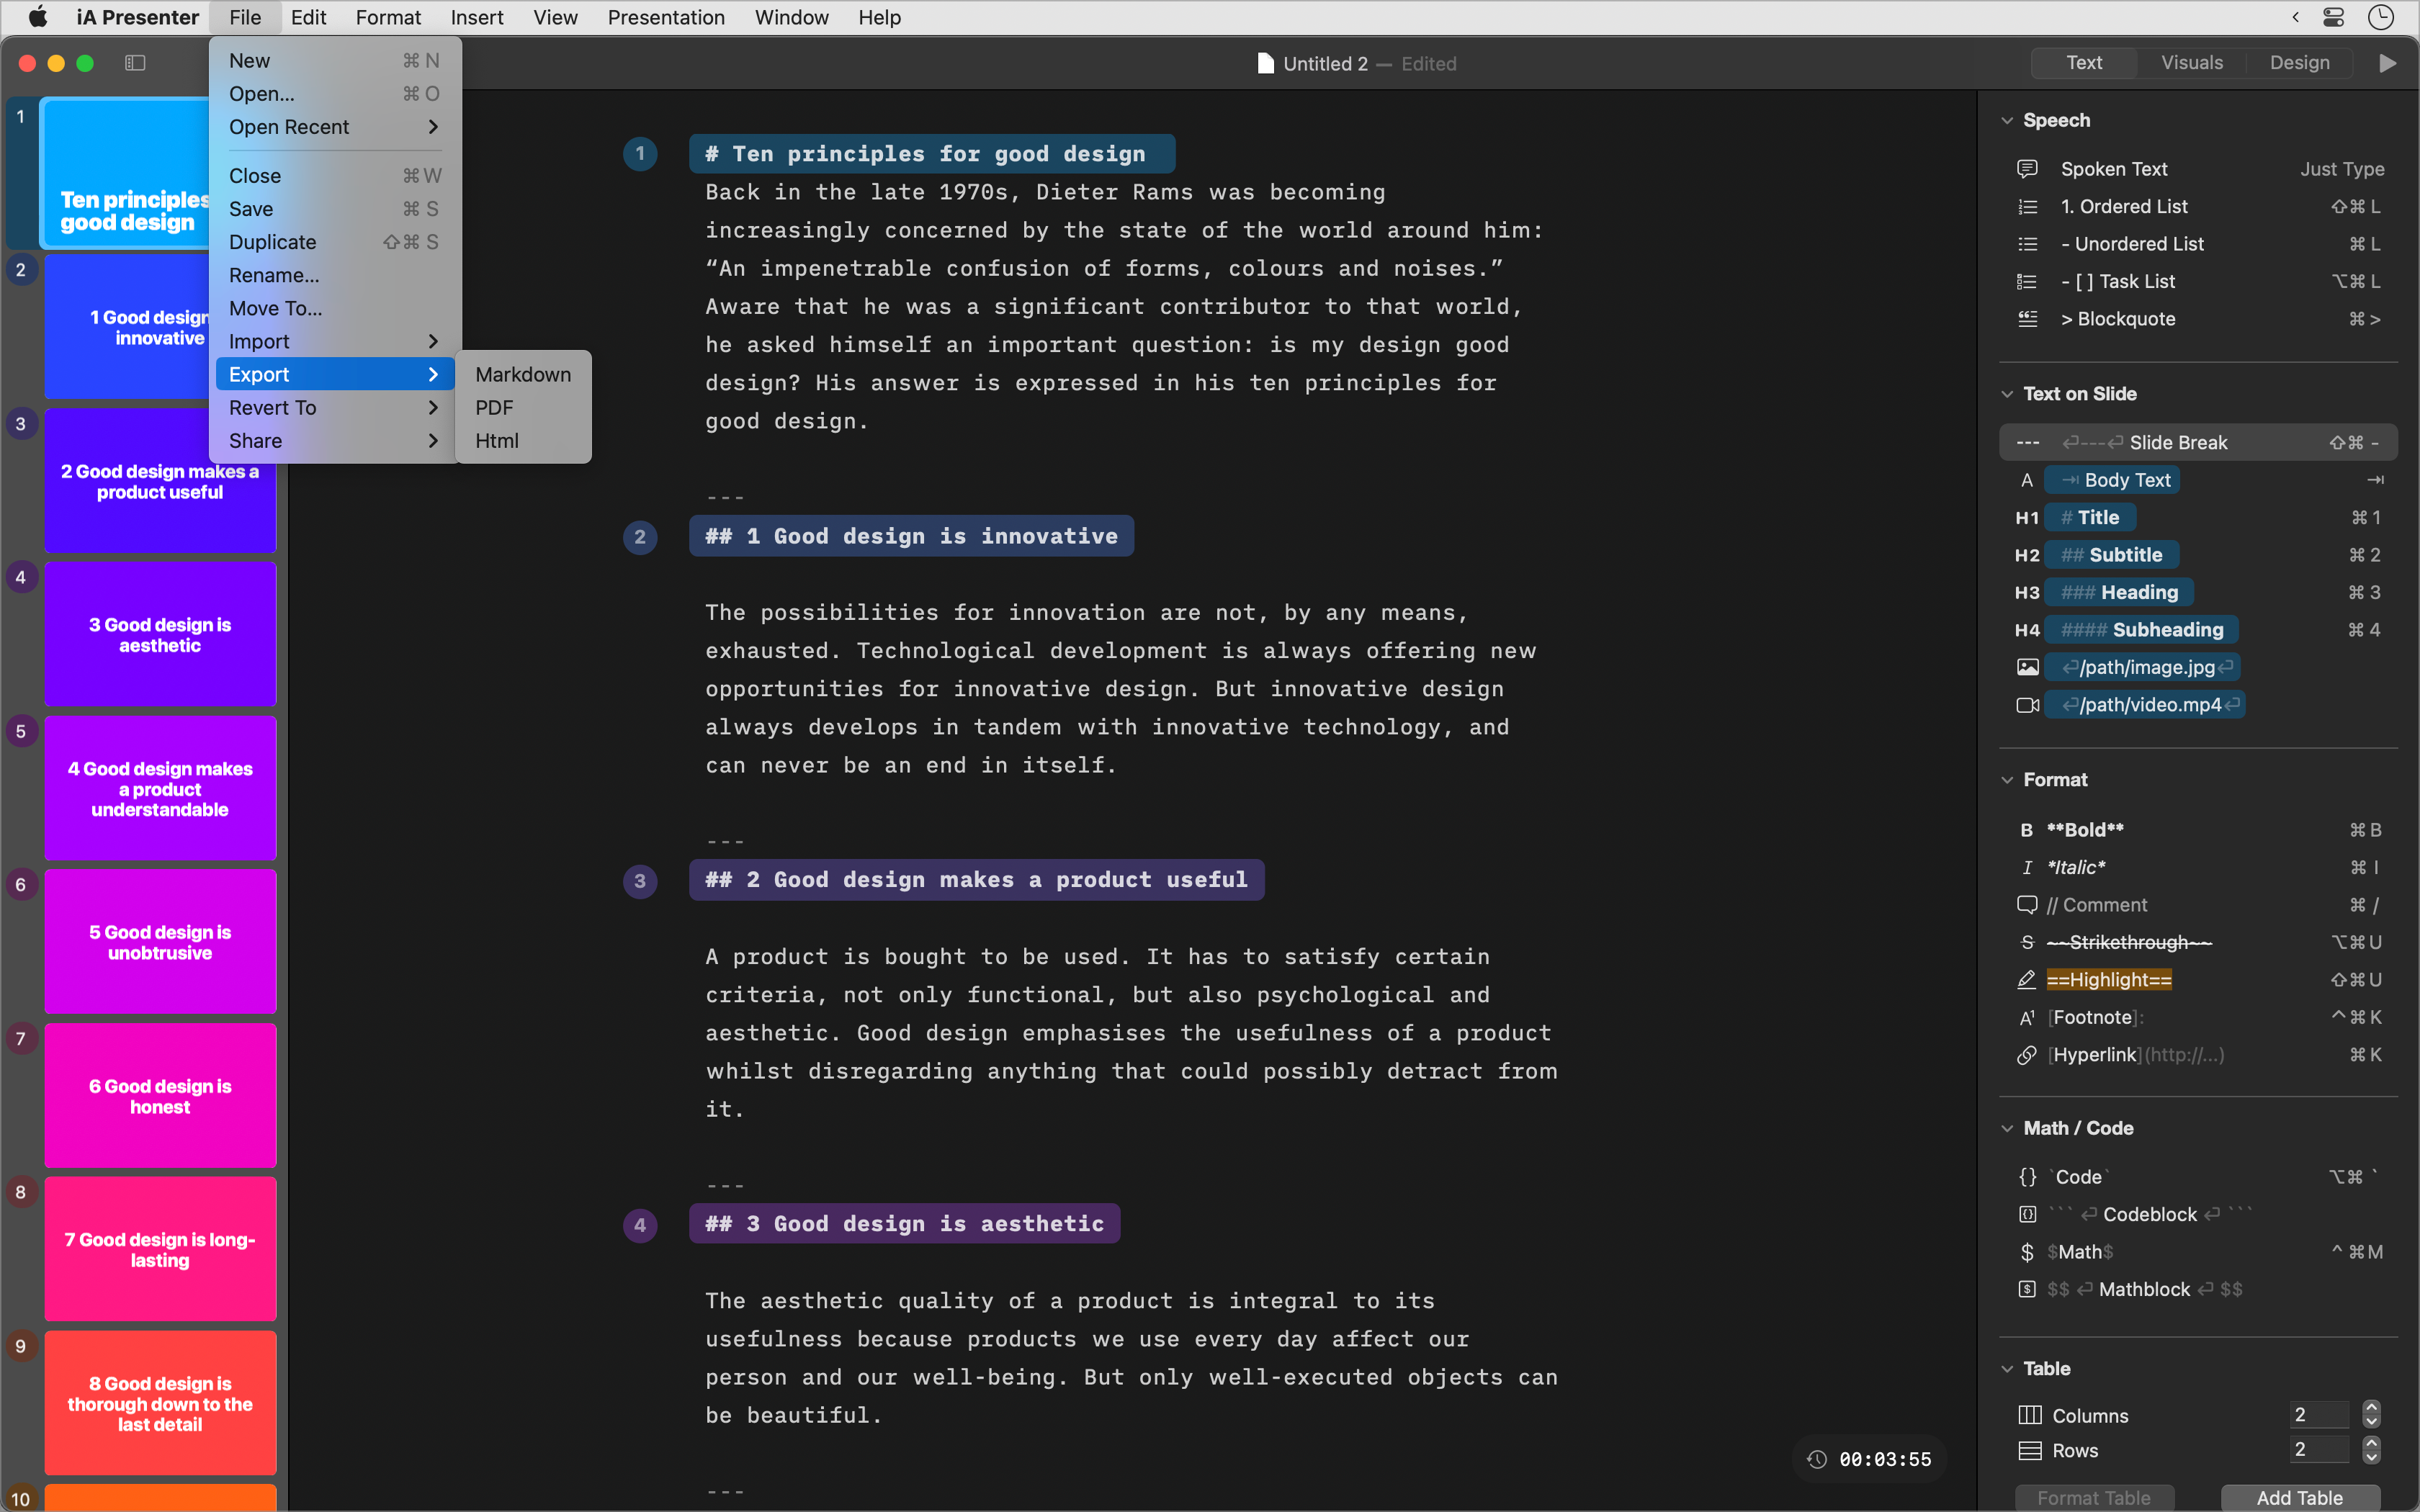Click the Add Table button
The width and height of the screenshot is (2420, 1512).
(2299, 1497)
